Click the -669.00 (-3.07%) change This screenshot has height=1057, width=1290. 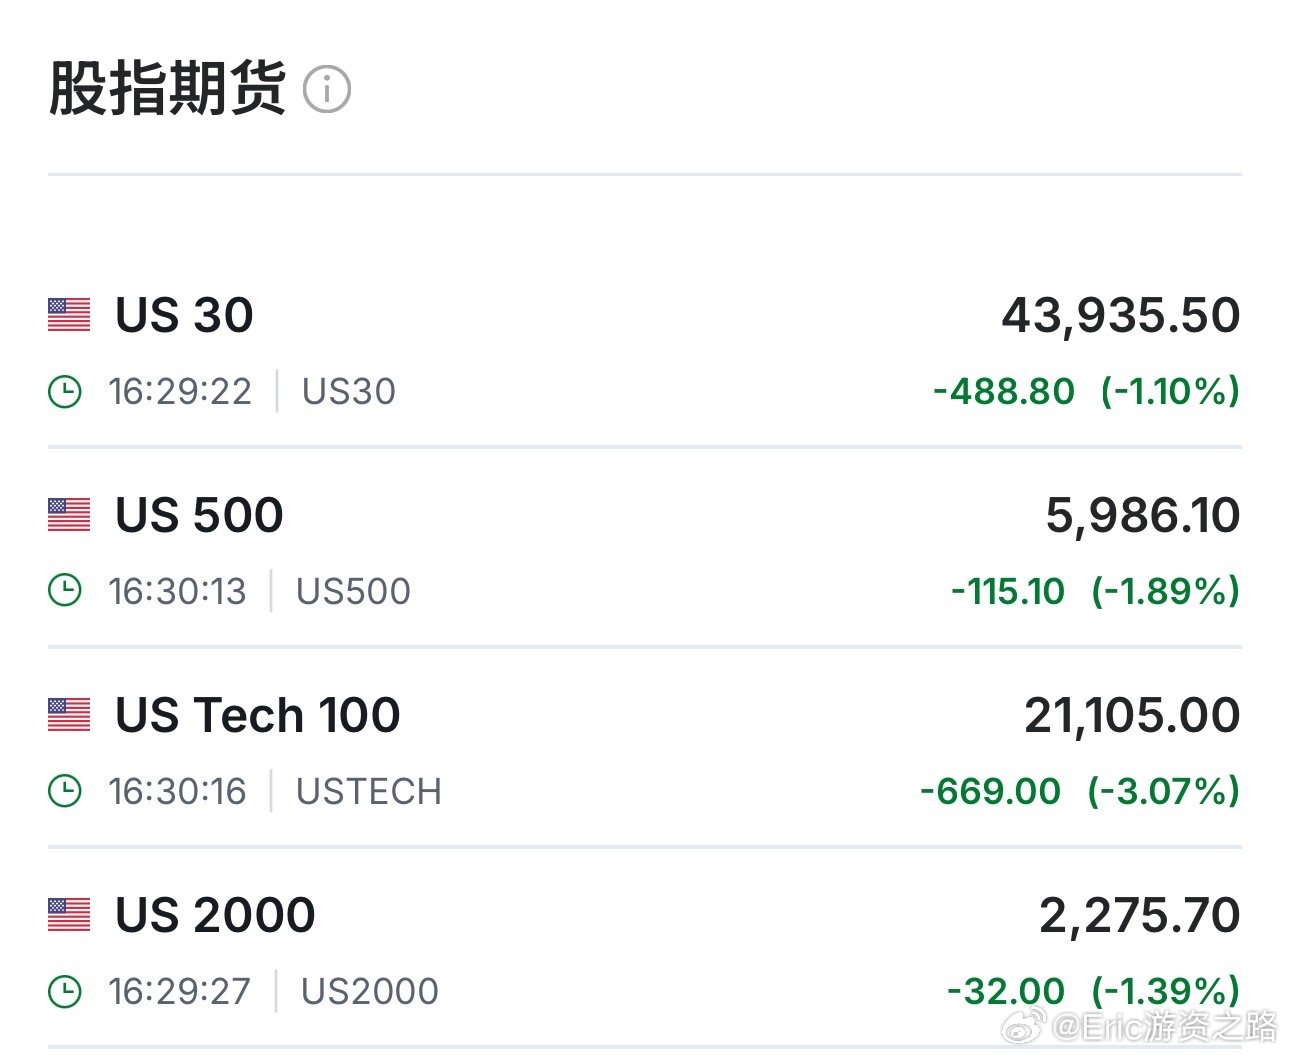1080,791
